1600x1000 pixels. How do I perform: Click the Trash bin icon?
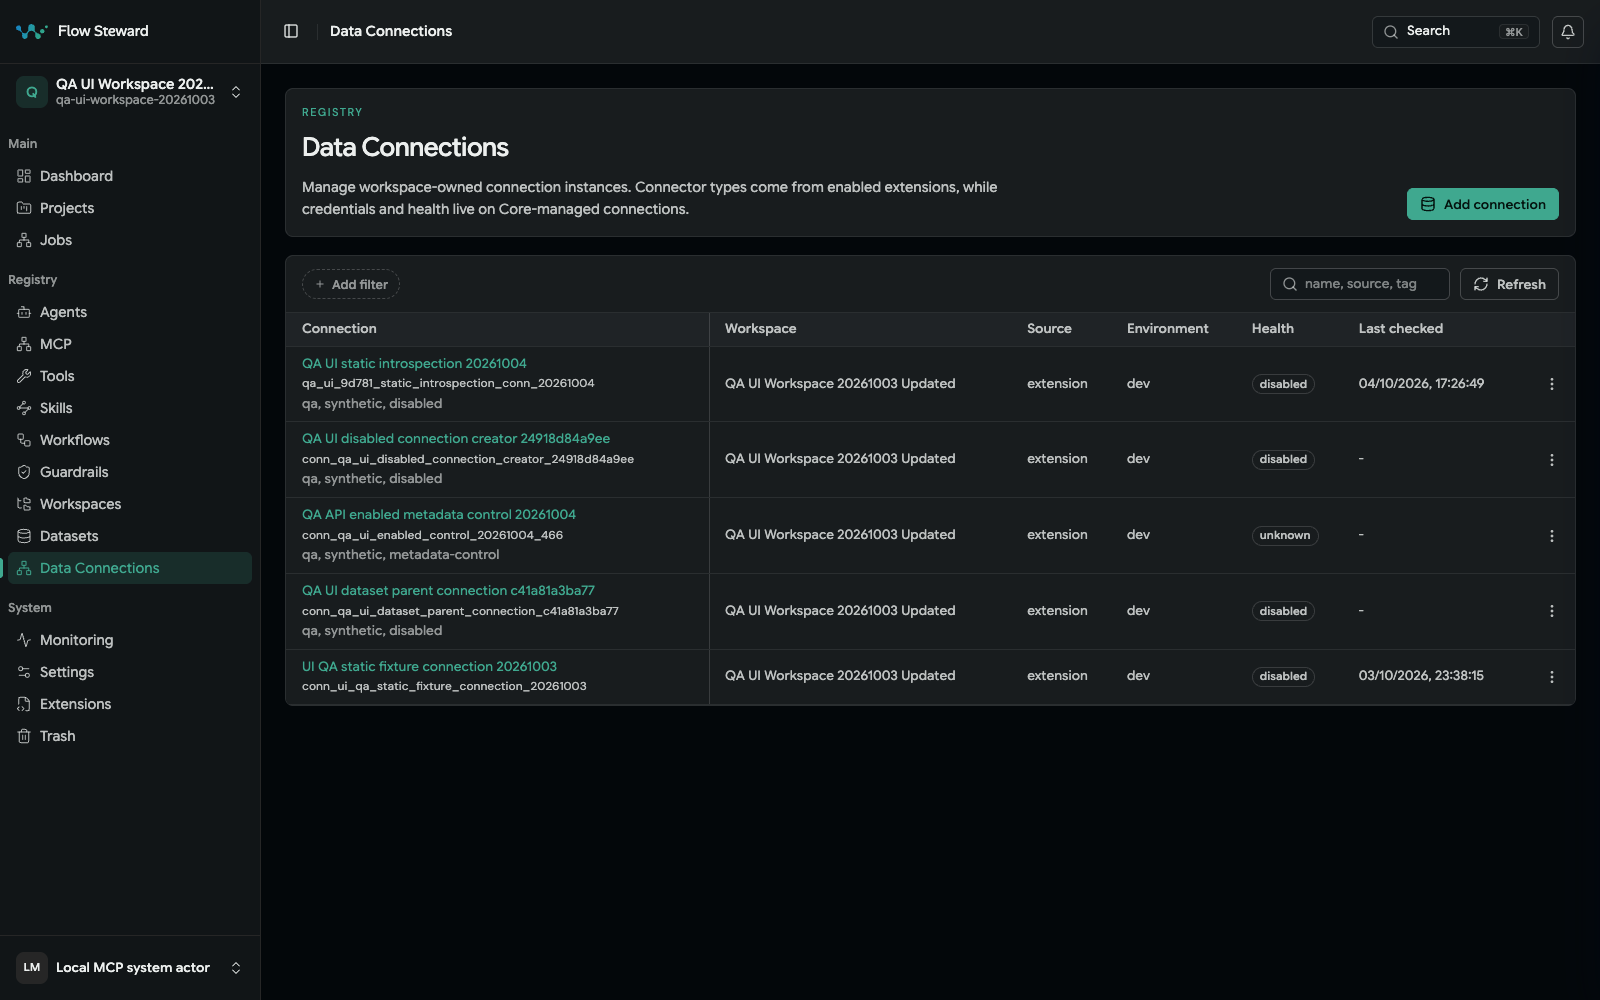[24, 736]
